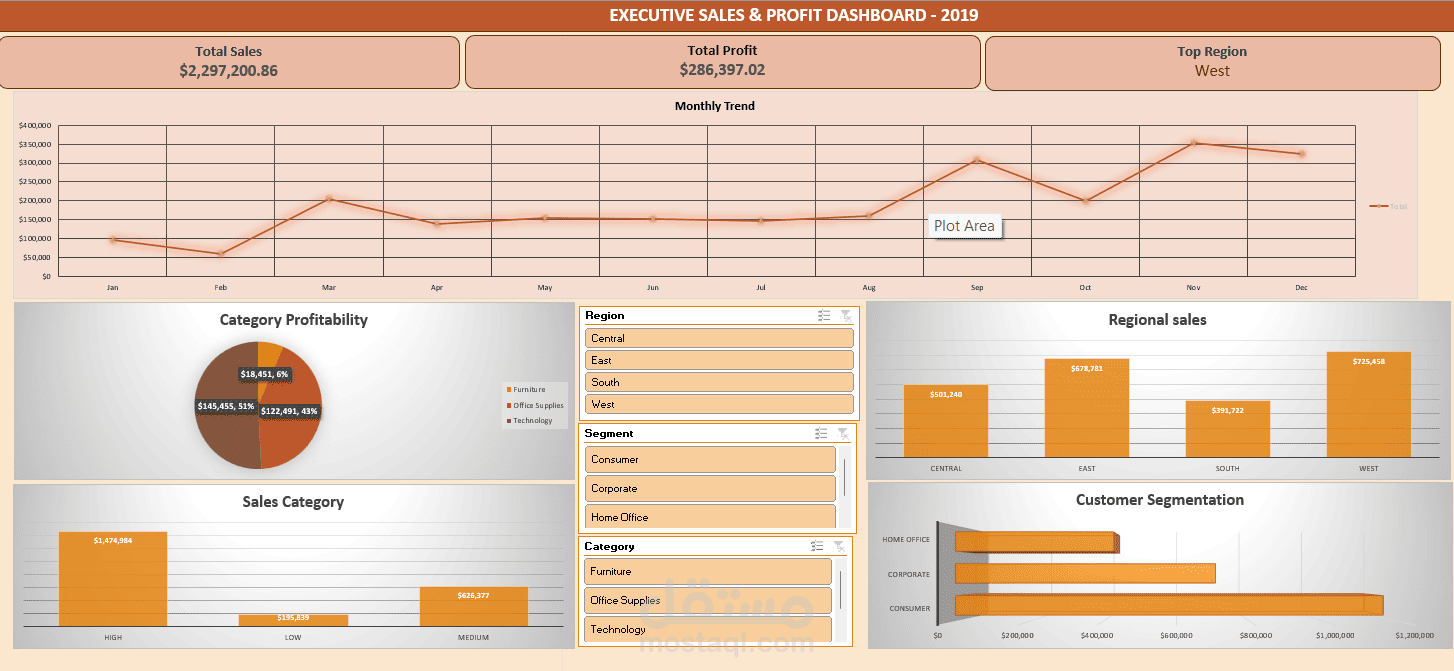Image resolution: width=1454 pixels, height=671 pixels.
Task: Select the Technology legend color swatch
Action: point(510,420)
